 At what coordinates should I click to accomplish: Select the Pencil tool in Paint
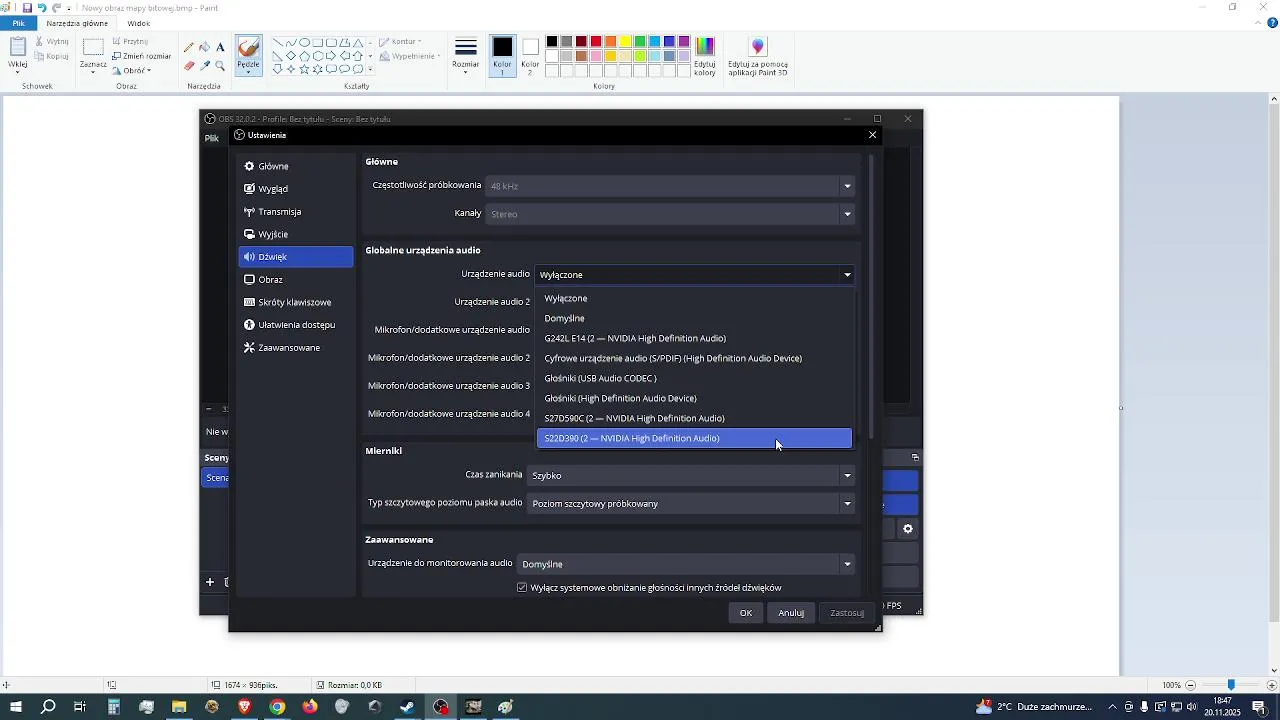point(189,48)
